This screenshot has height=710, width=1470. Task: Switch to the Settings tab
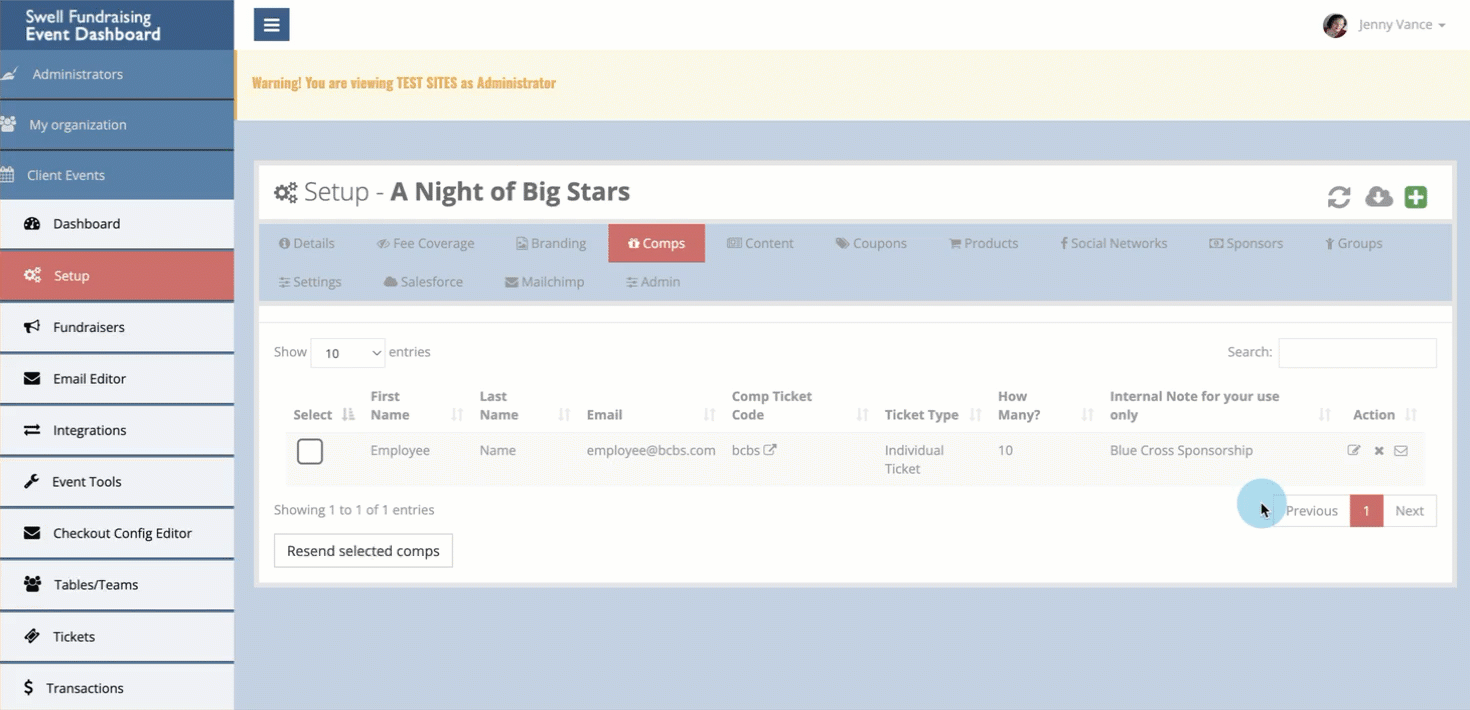[310, 282]
